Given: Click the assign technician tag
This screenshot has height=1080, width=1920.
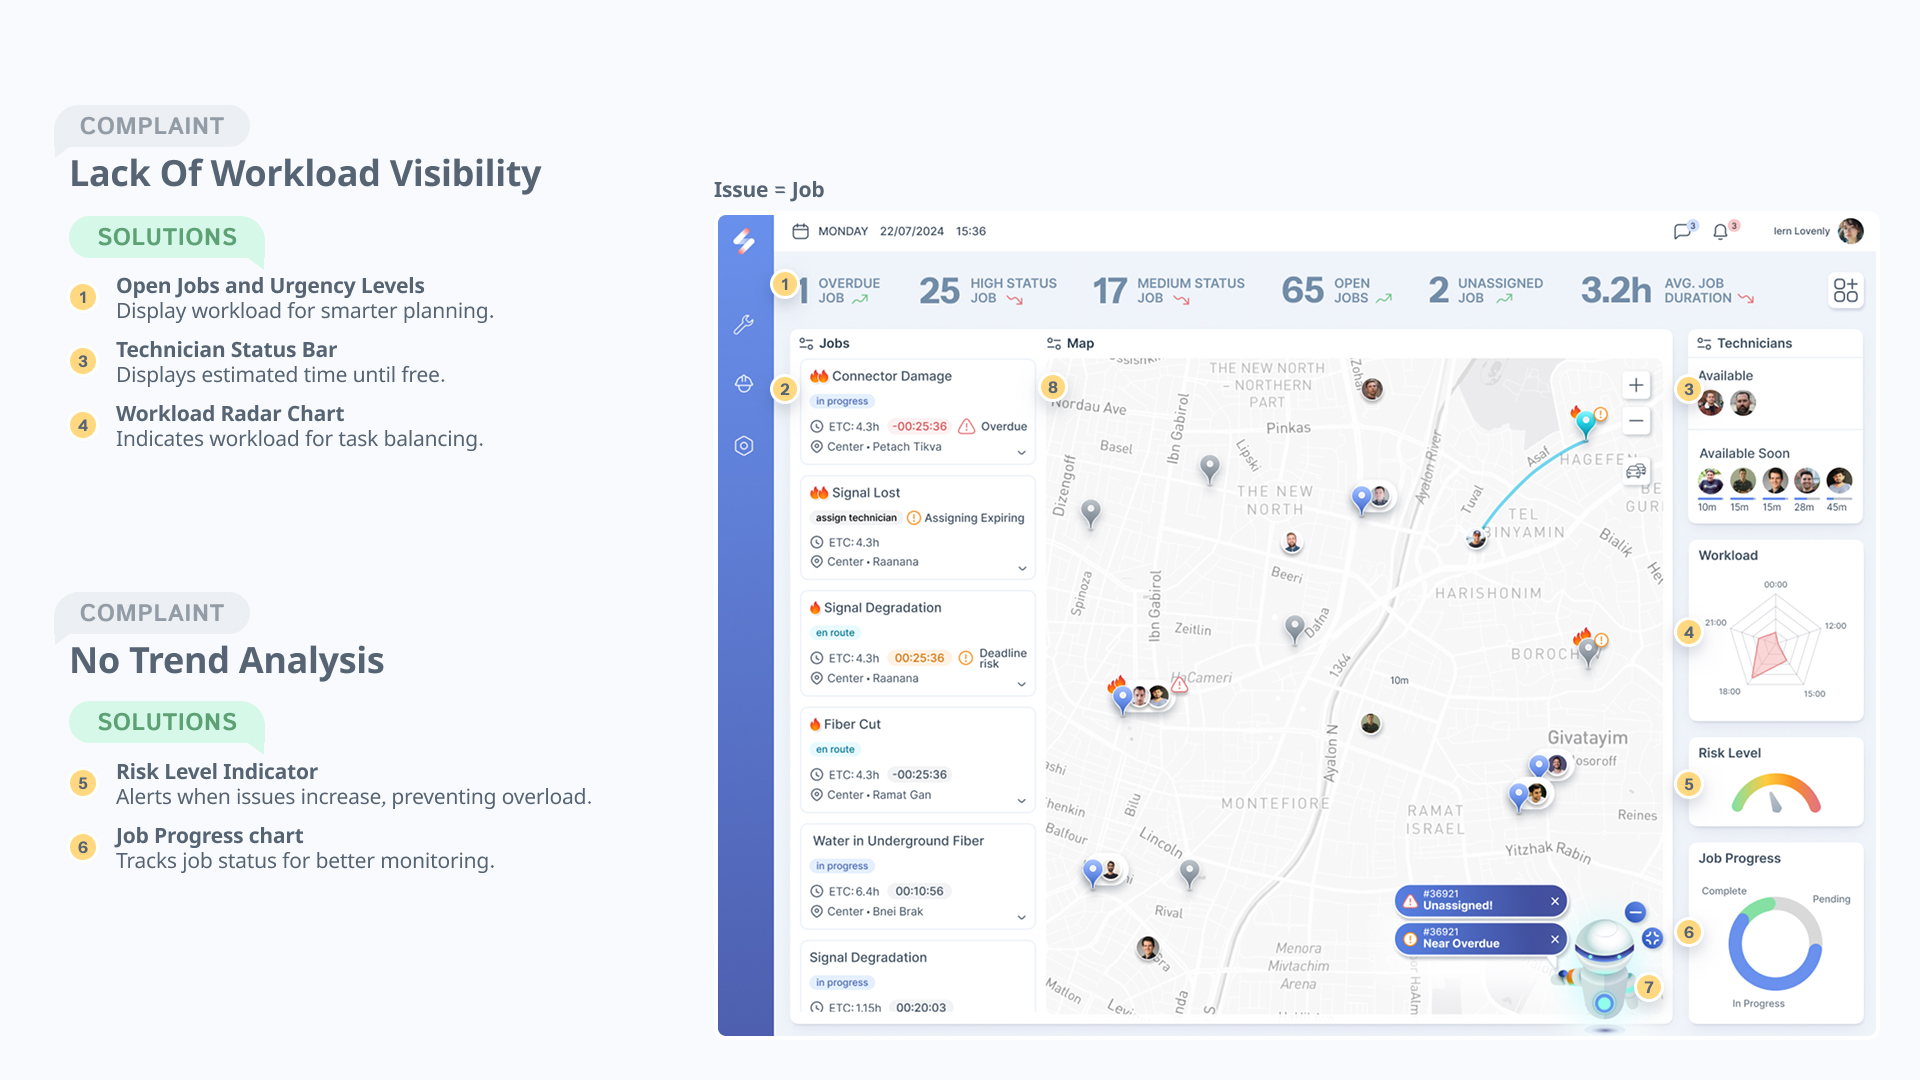Looking at the screenshot, I should 856,518.
